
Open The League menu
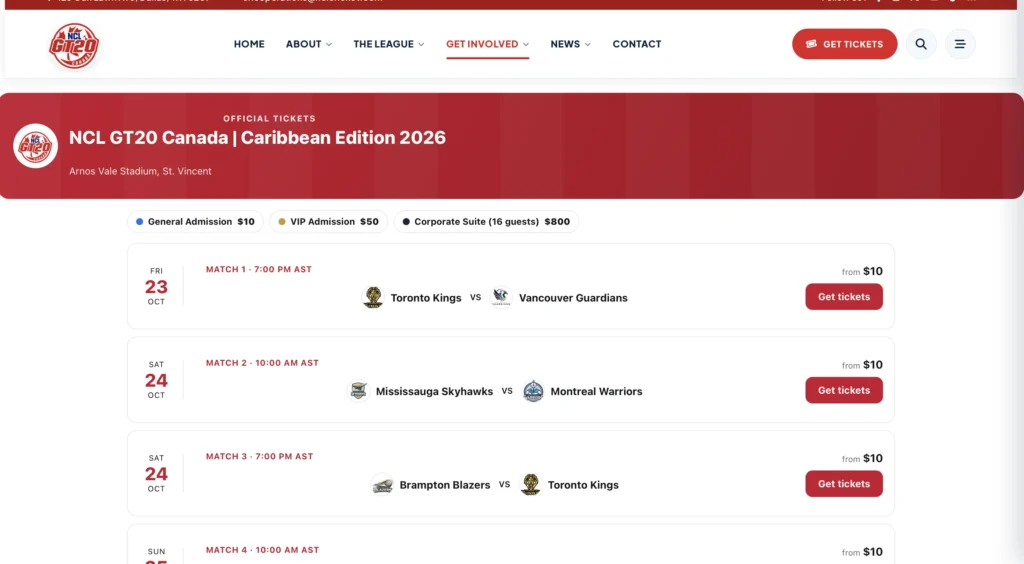pos(389,44)
